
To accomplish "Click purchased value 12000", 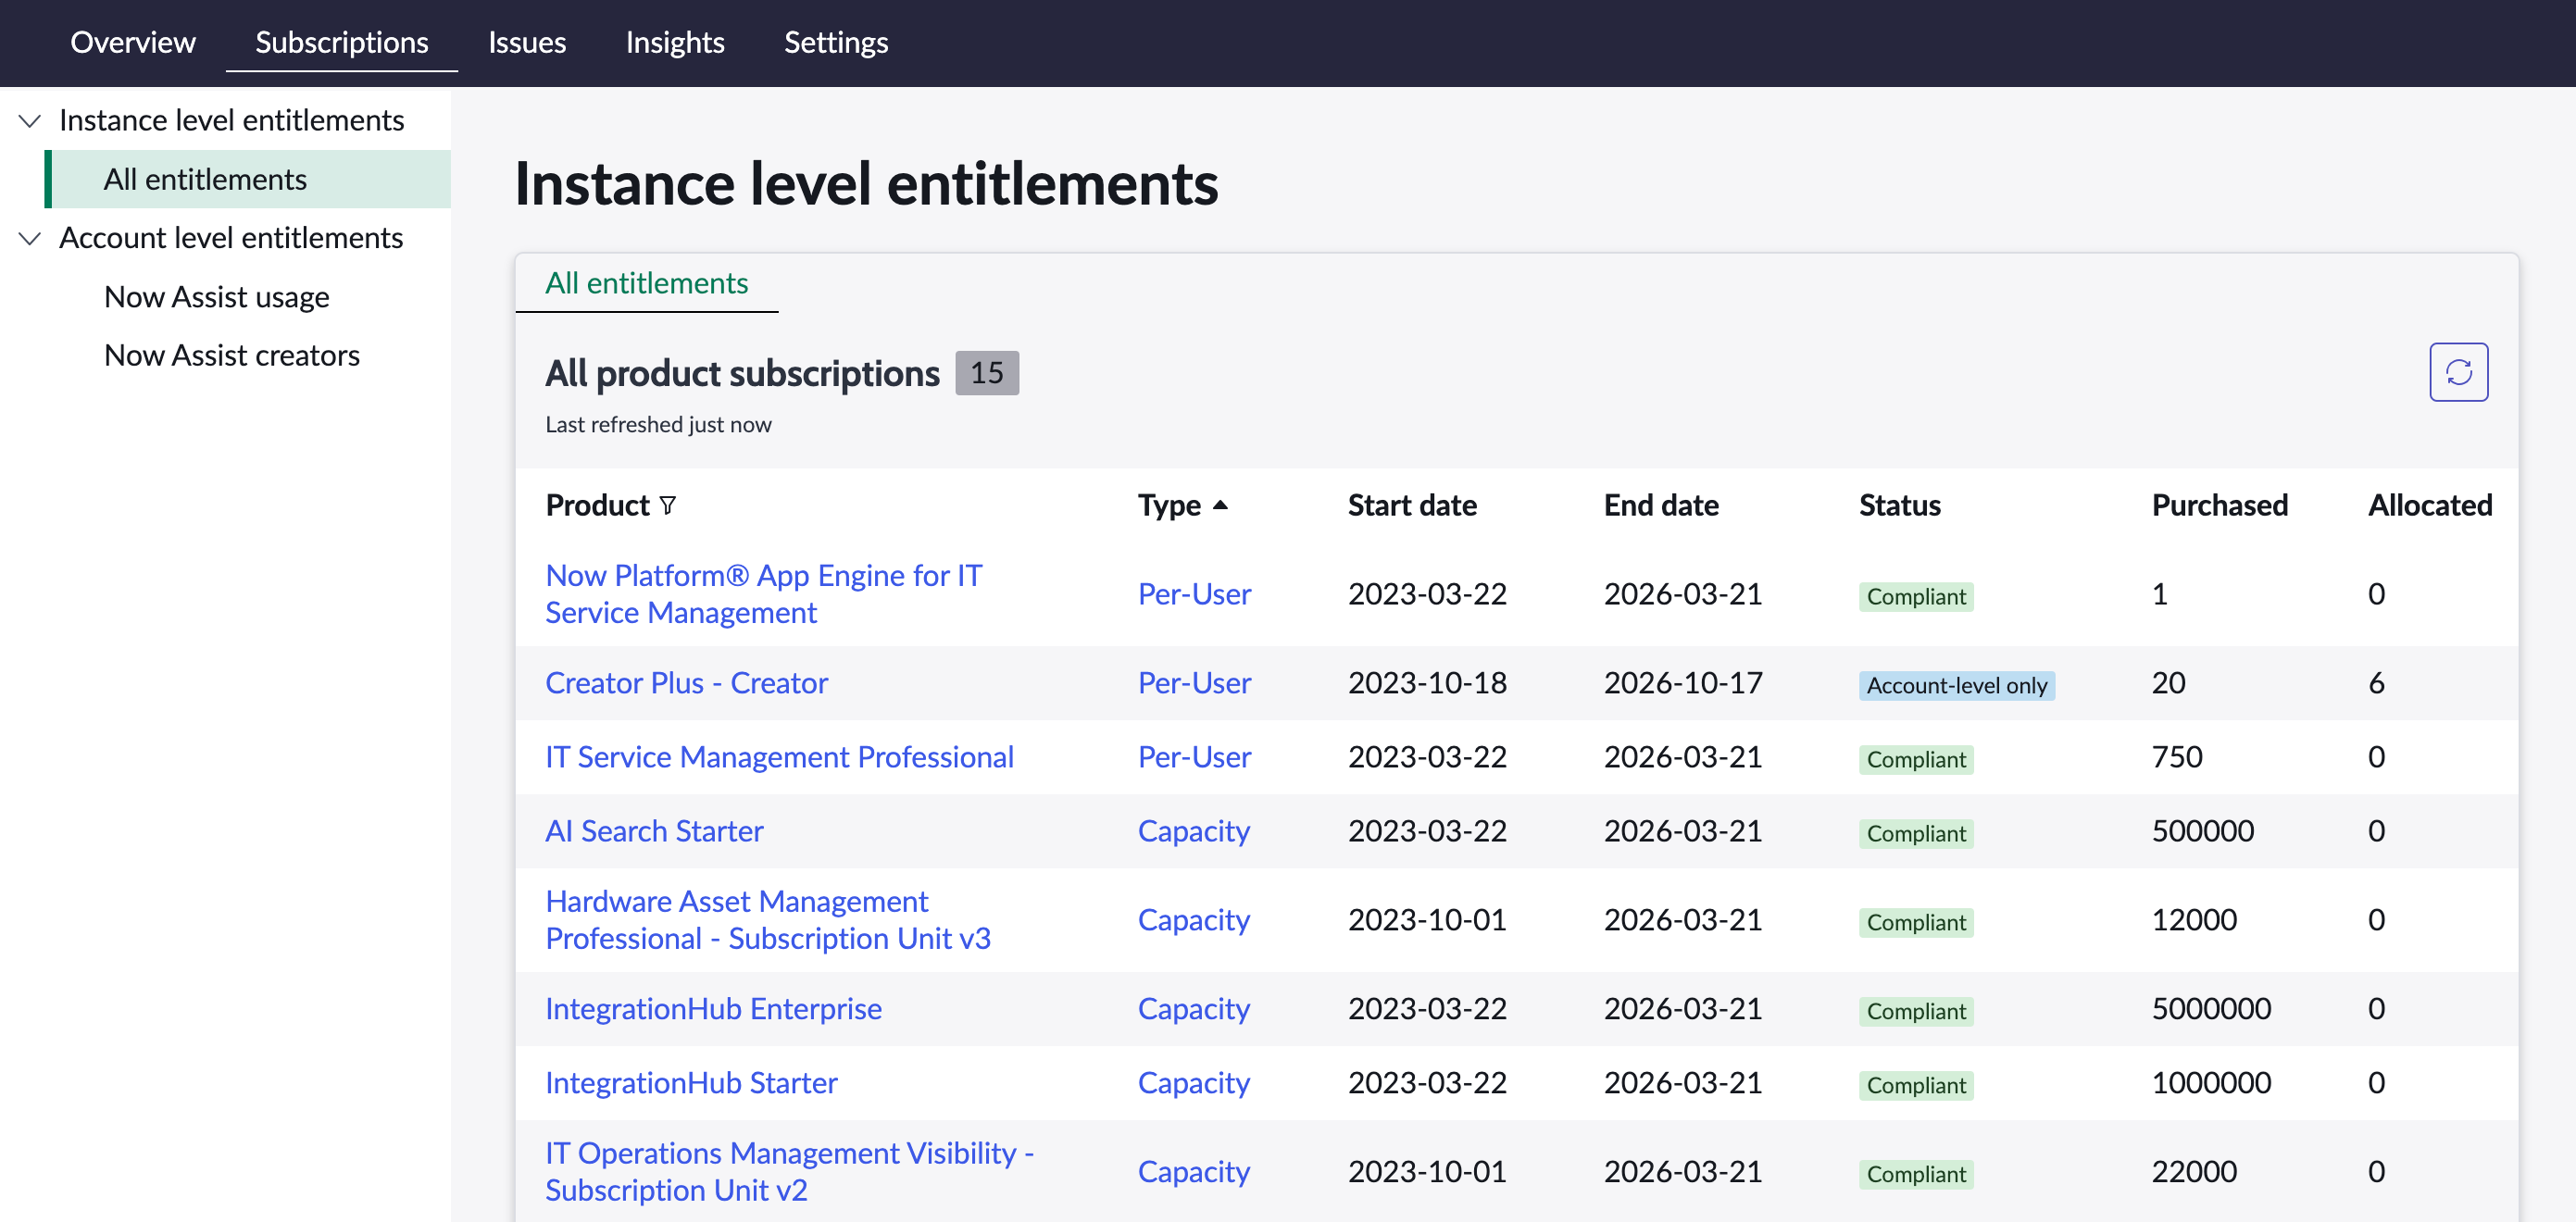I will (2194, 920).
